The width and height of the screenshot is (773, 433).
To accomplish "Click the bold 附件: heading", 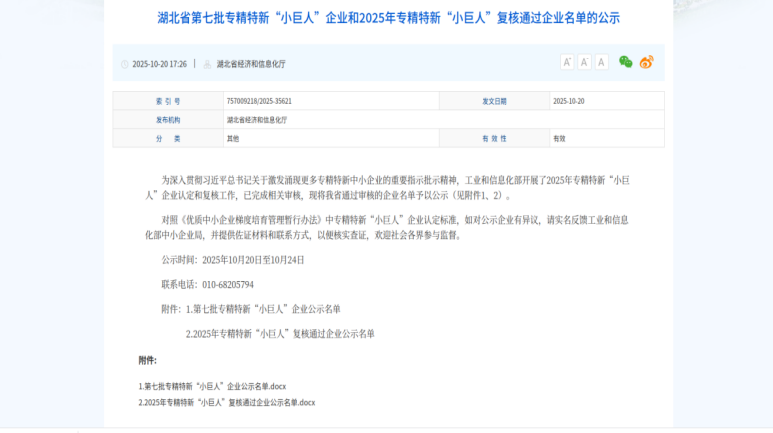I will 147,360.
